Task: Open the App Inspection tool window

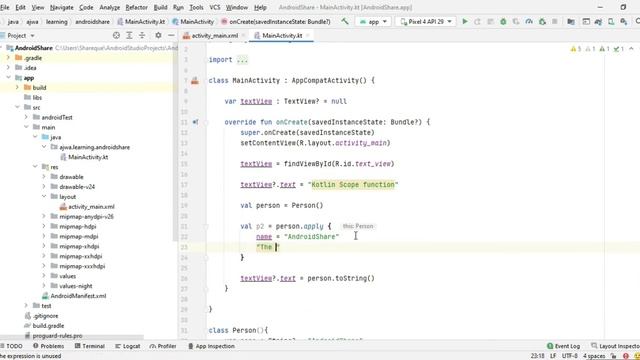Action: [211, 346]
